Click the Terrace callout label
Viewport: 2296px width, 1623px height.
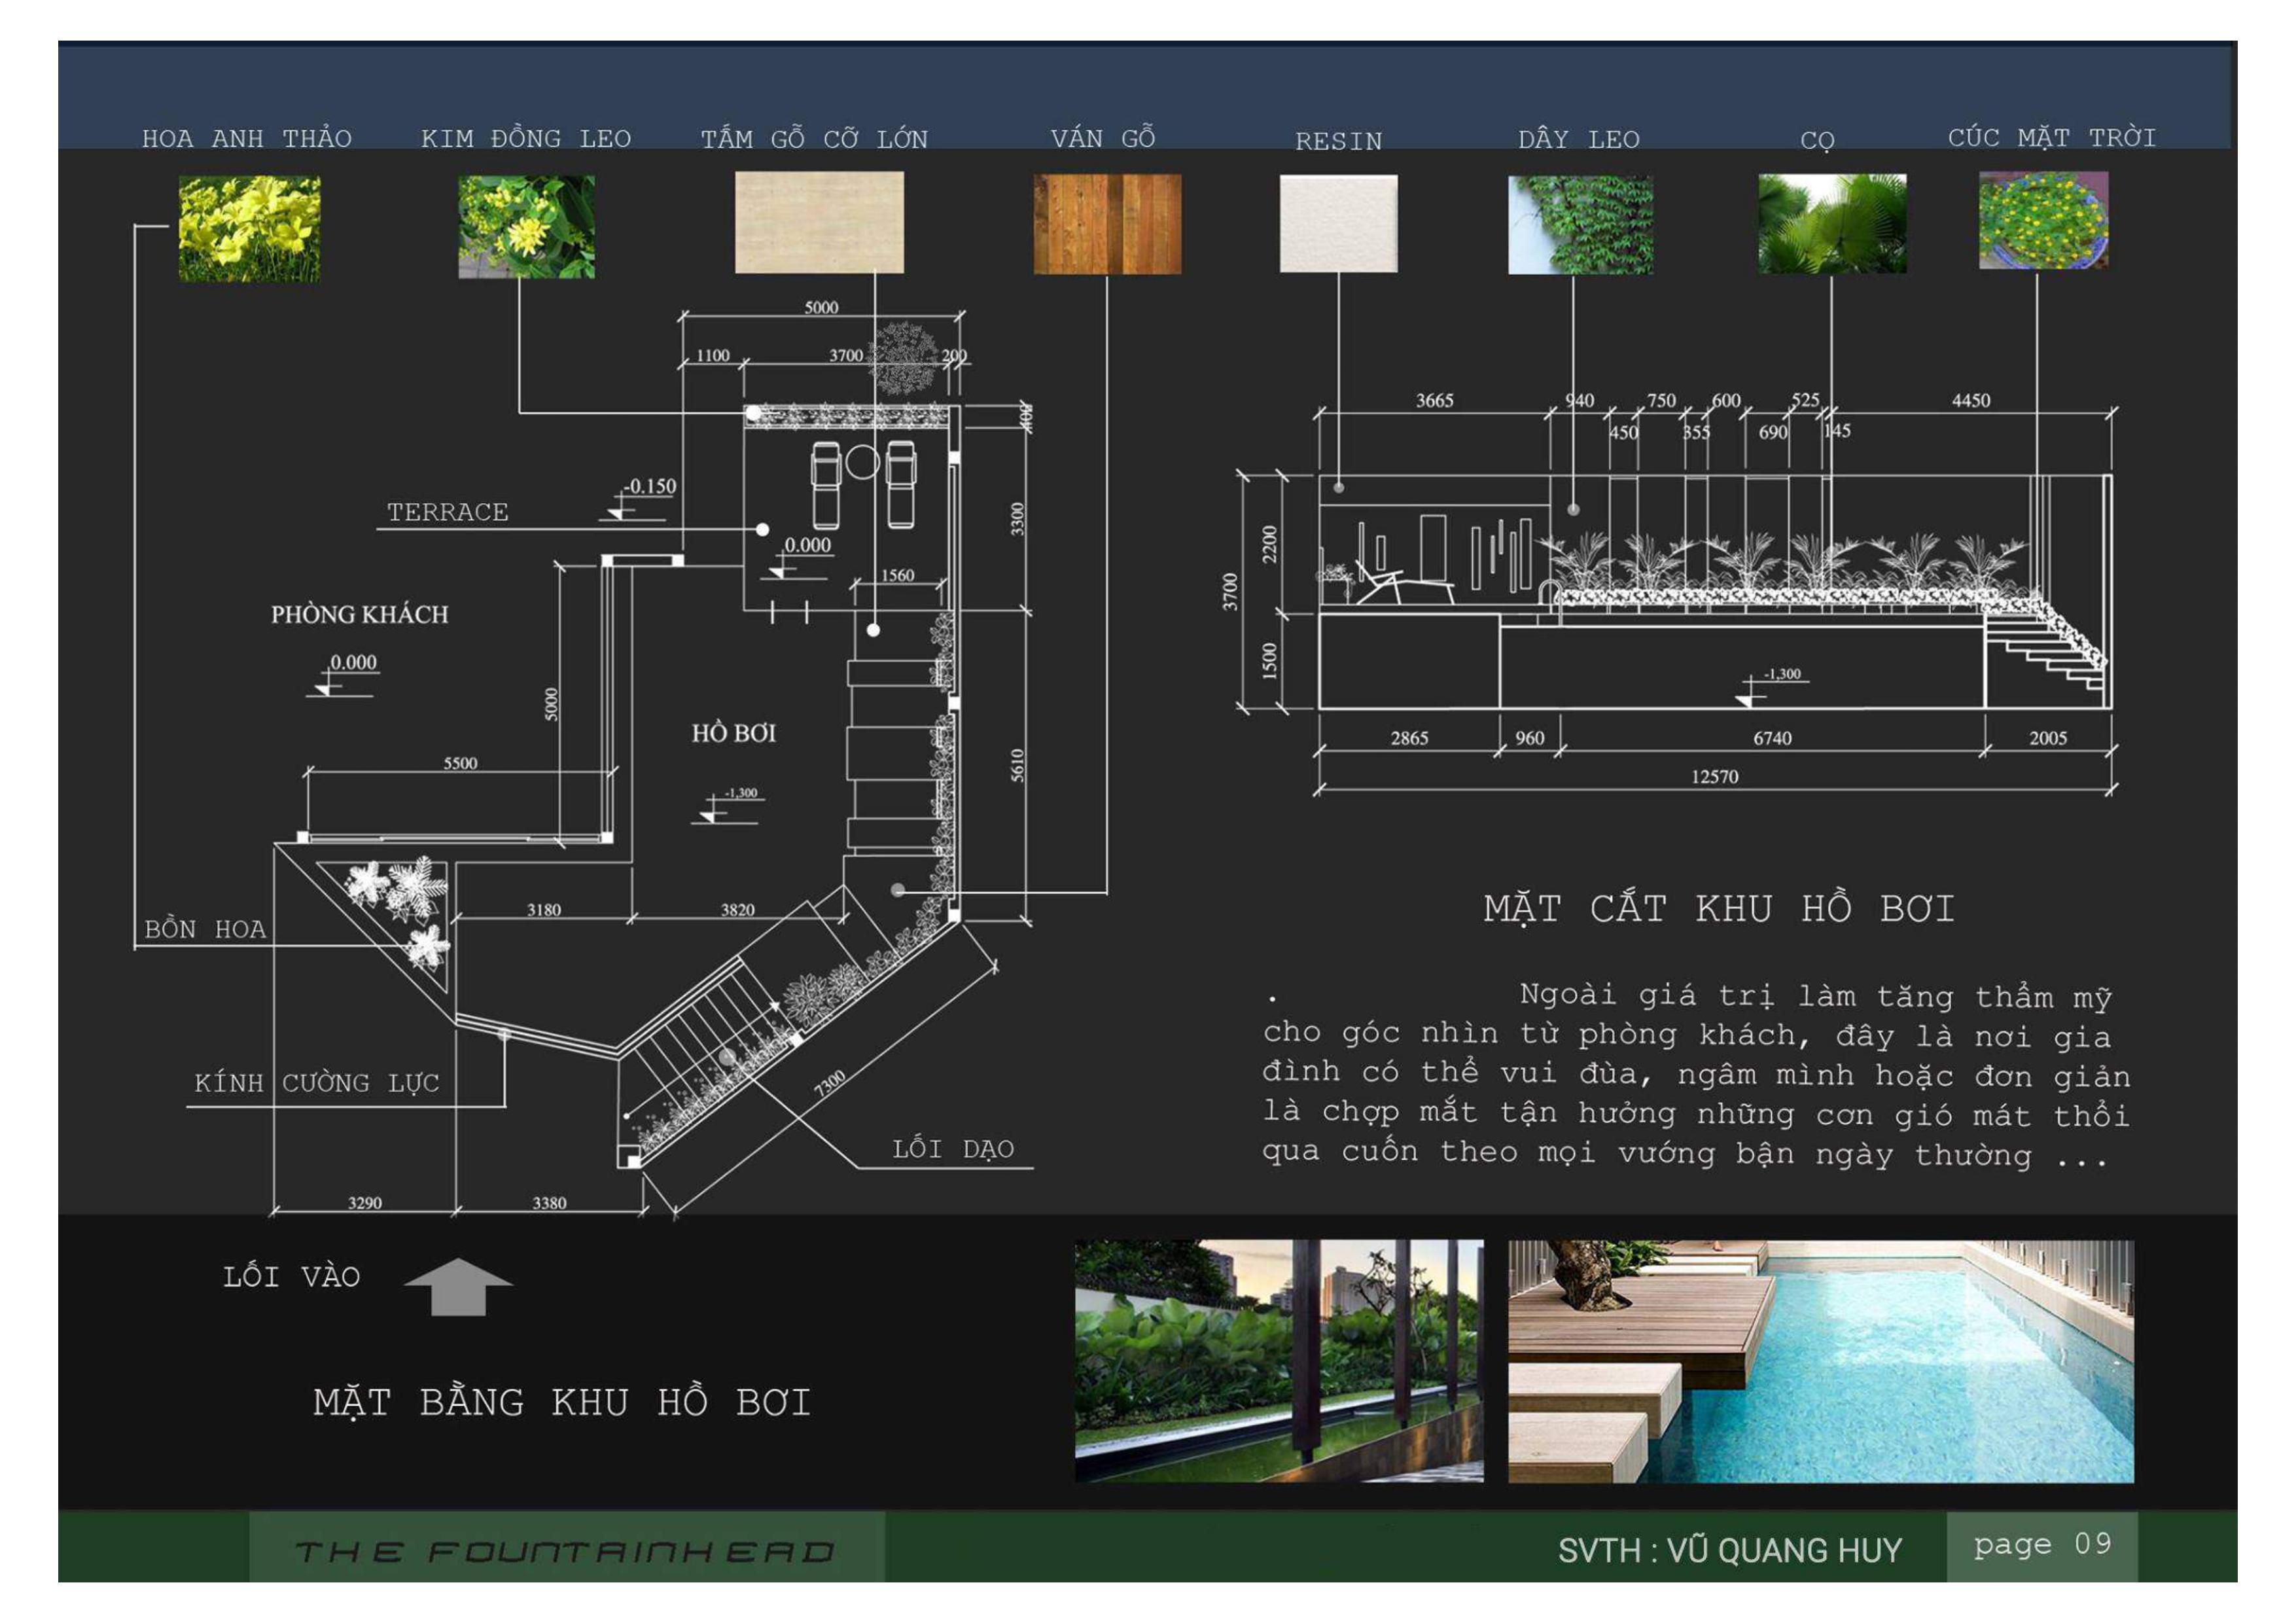(447, 512)
